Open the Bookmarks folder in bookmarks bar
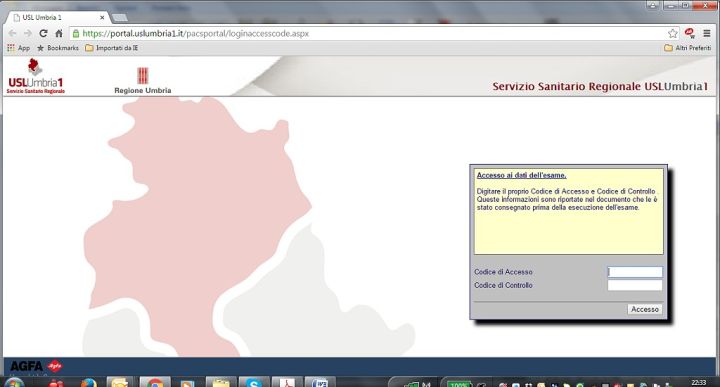720x387 pixels. (x=58, y=48)
